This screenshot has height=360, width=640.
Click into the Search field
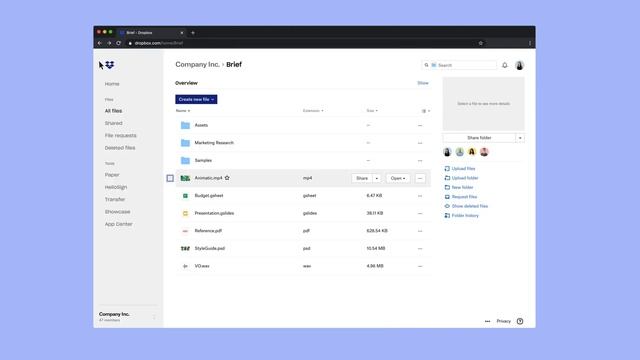pos(460,65)
